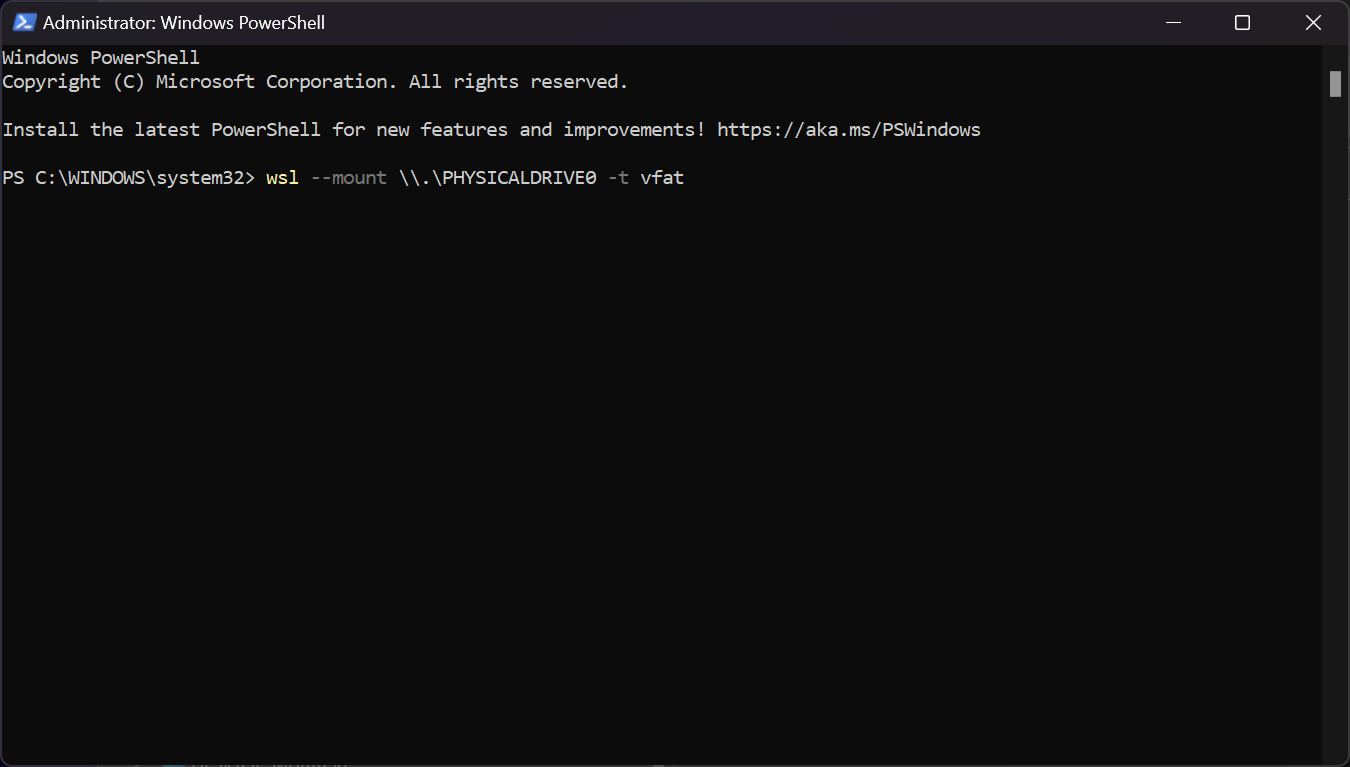Click the 'wsl' command word

tap(282, 178)
